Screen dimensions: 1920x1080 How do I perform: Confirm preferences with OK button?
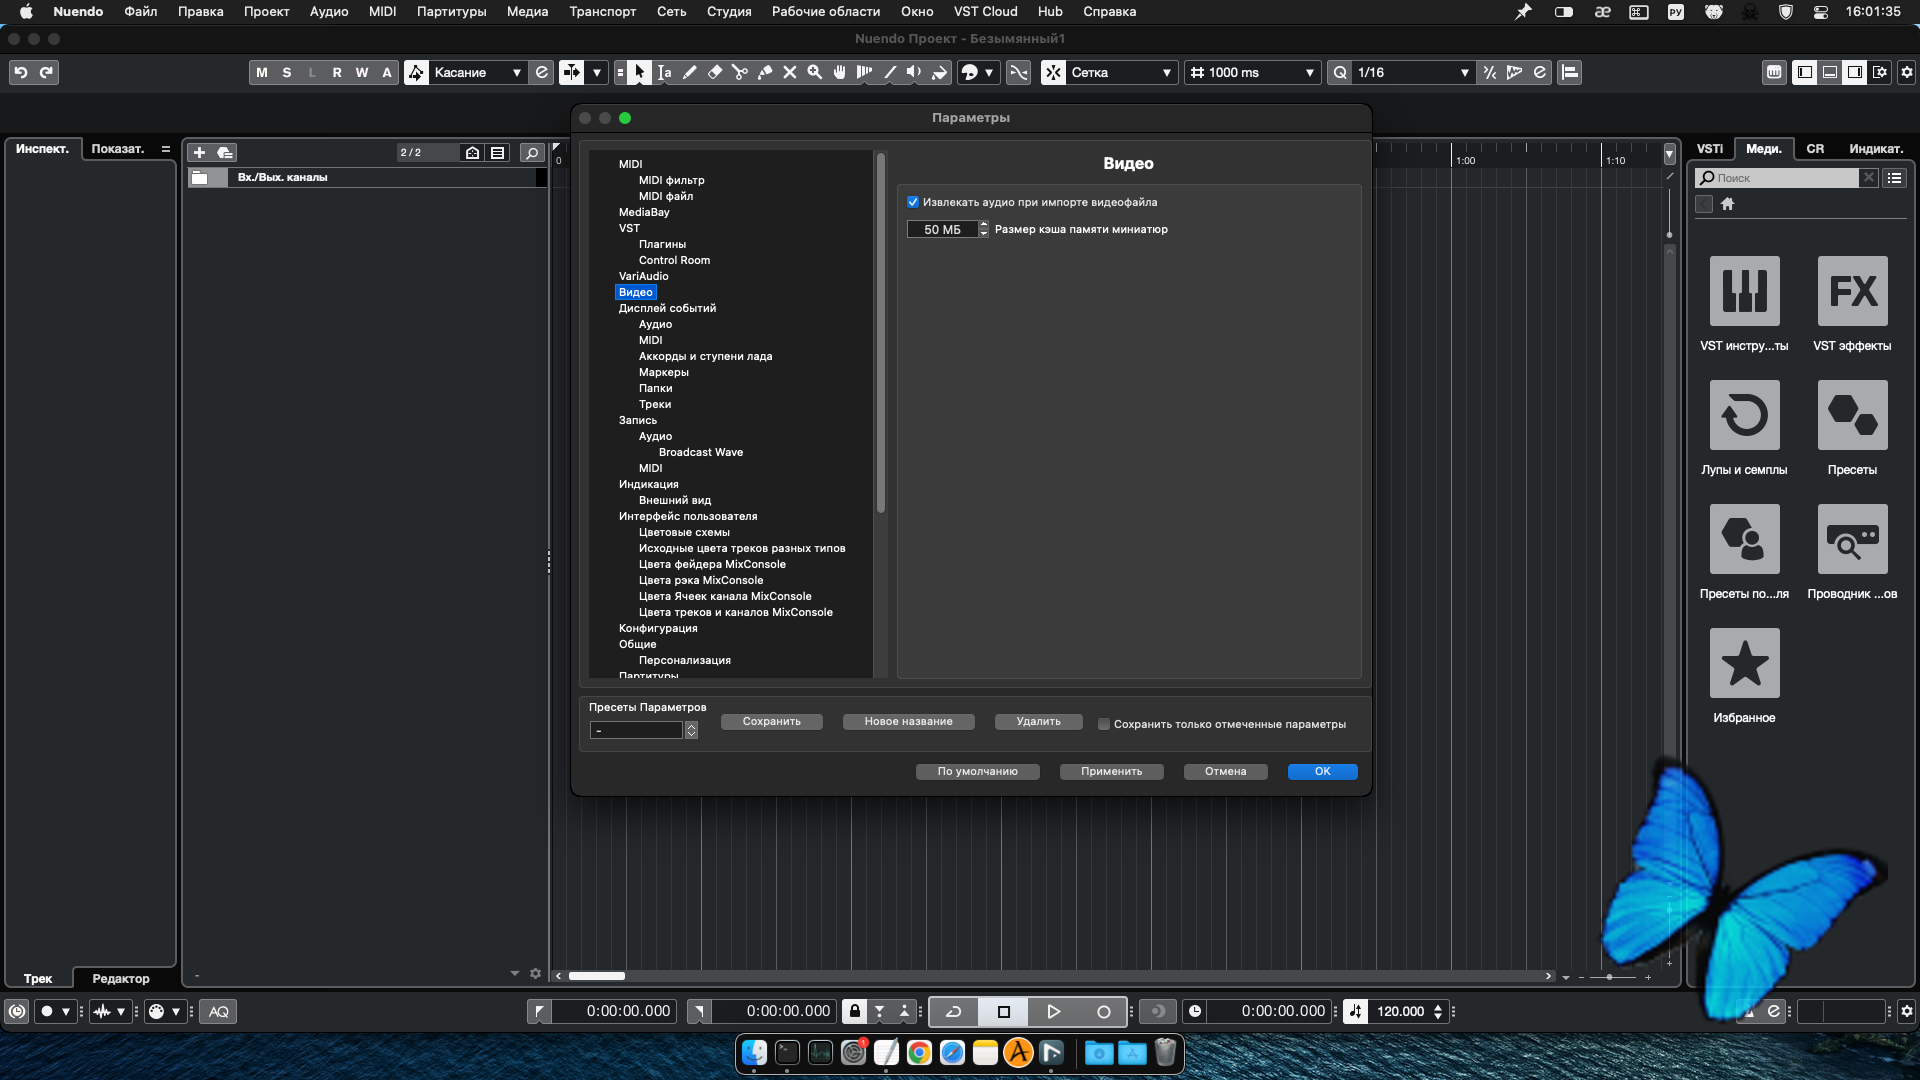pyautogui.click(x=1322, y=772)
